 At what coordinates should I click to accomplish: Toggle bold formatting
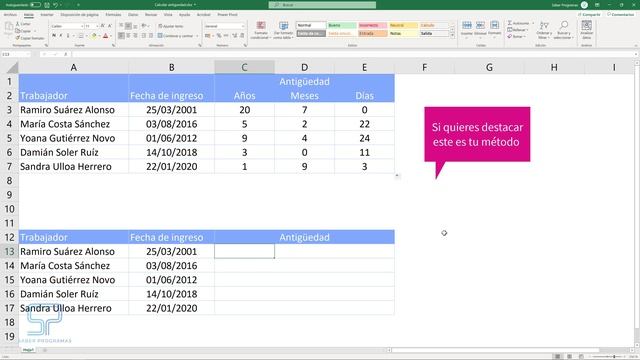[x=53, y=36]
